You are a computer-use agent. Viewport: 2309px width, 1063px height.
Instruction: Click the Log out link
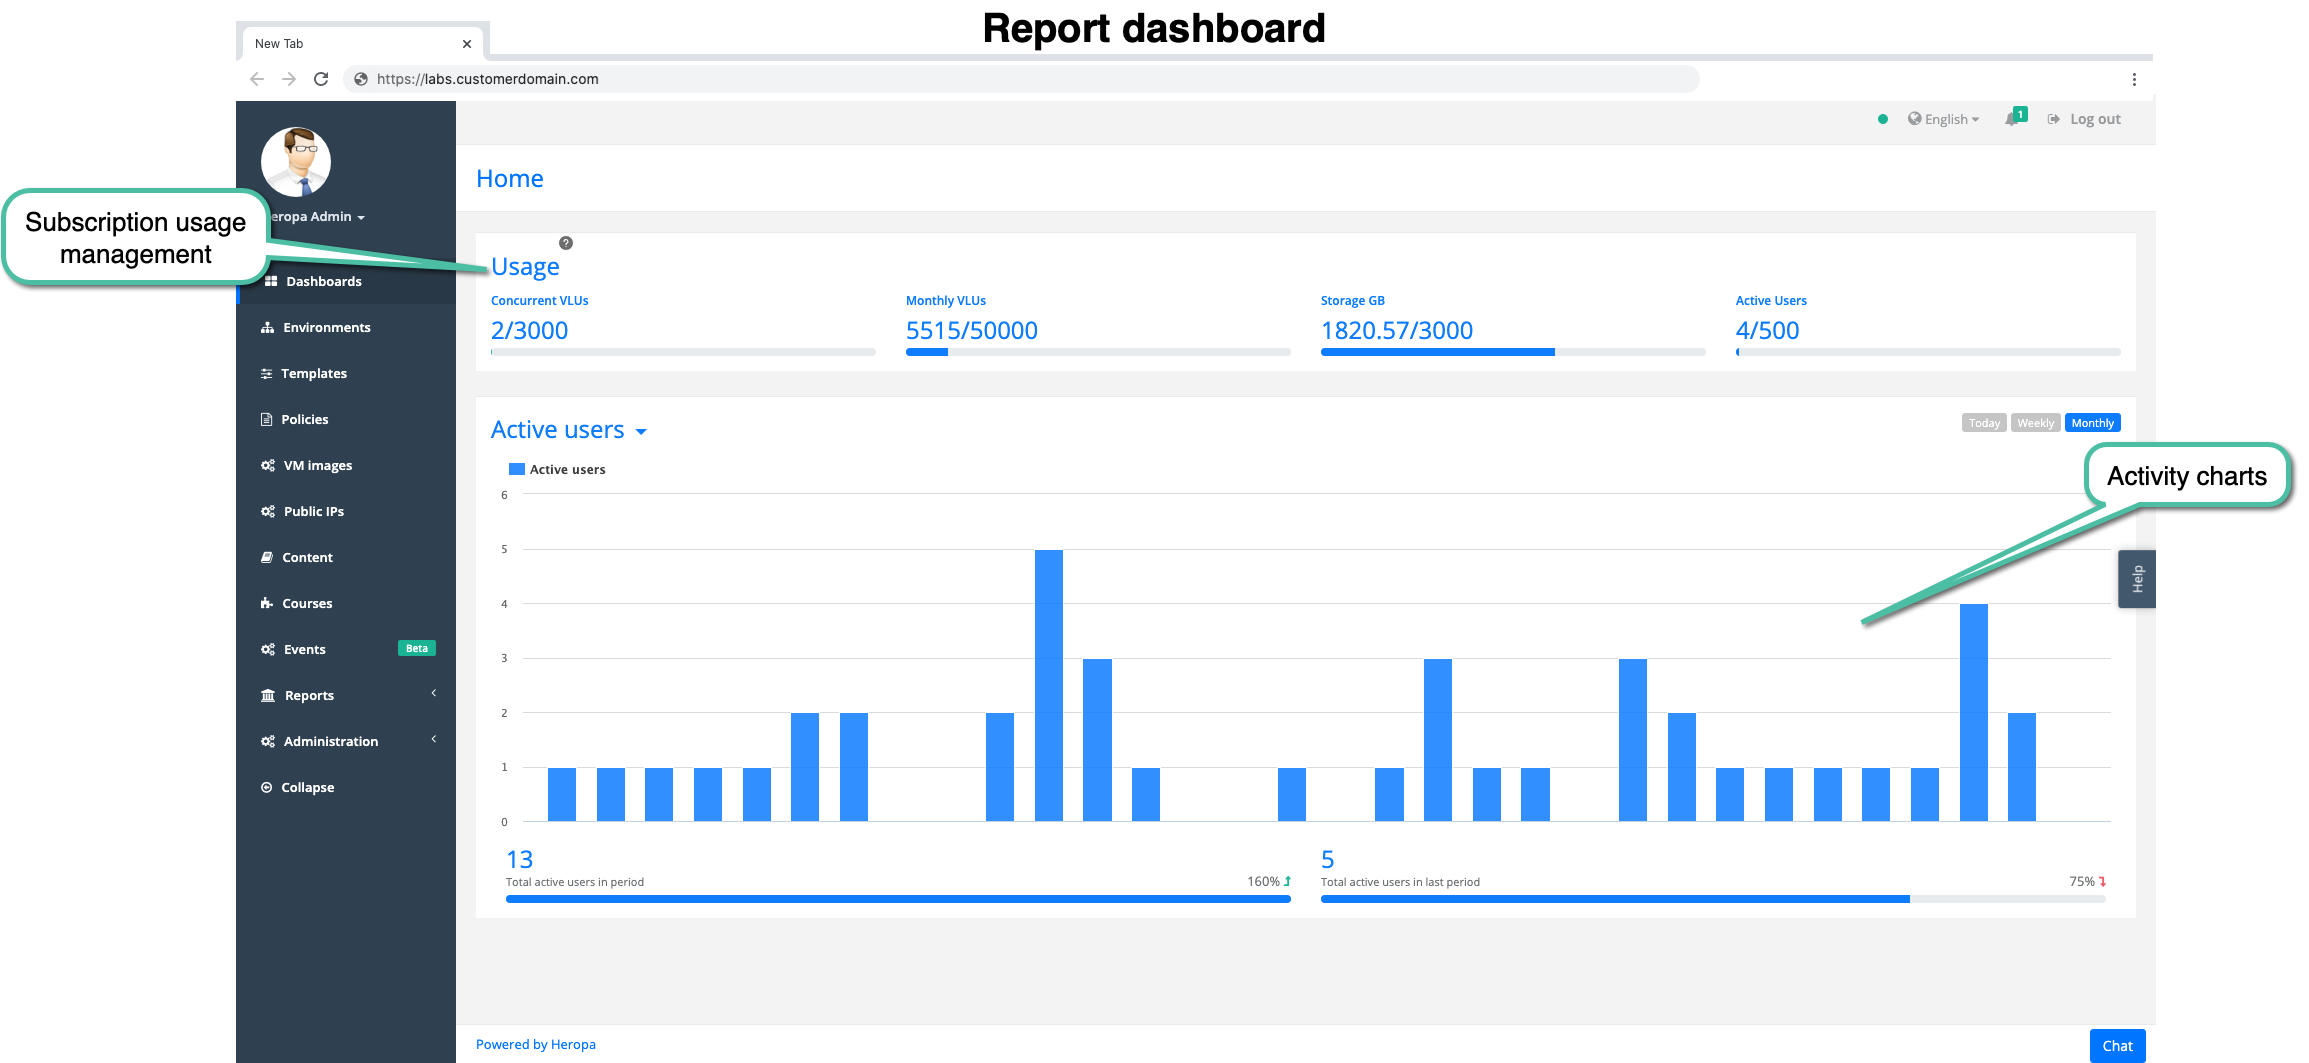tap(2094, 119)
